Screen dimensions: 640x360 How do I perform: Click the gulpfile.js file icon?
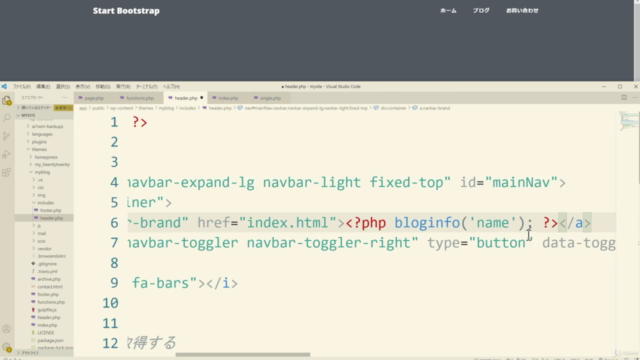33,310
